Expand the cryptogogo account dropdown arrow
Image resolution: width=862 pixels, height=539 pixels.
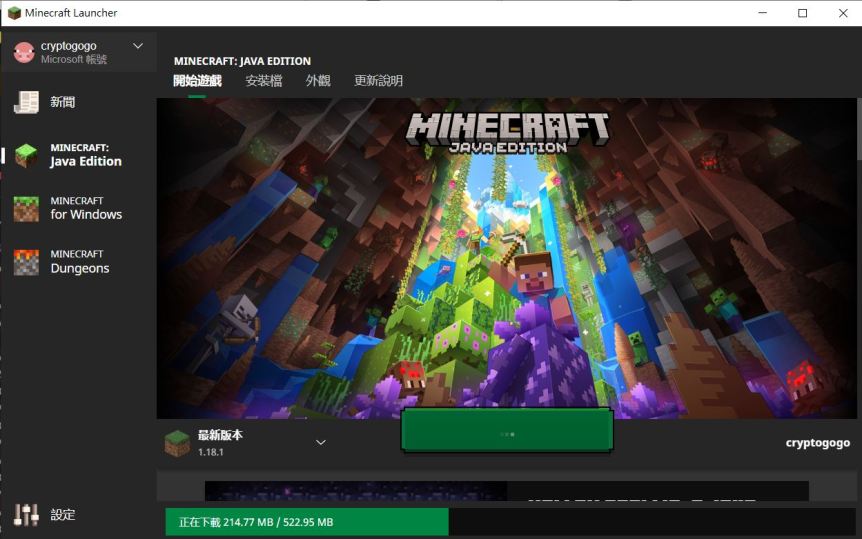[x=138, y=46]
